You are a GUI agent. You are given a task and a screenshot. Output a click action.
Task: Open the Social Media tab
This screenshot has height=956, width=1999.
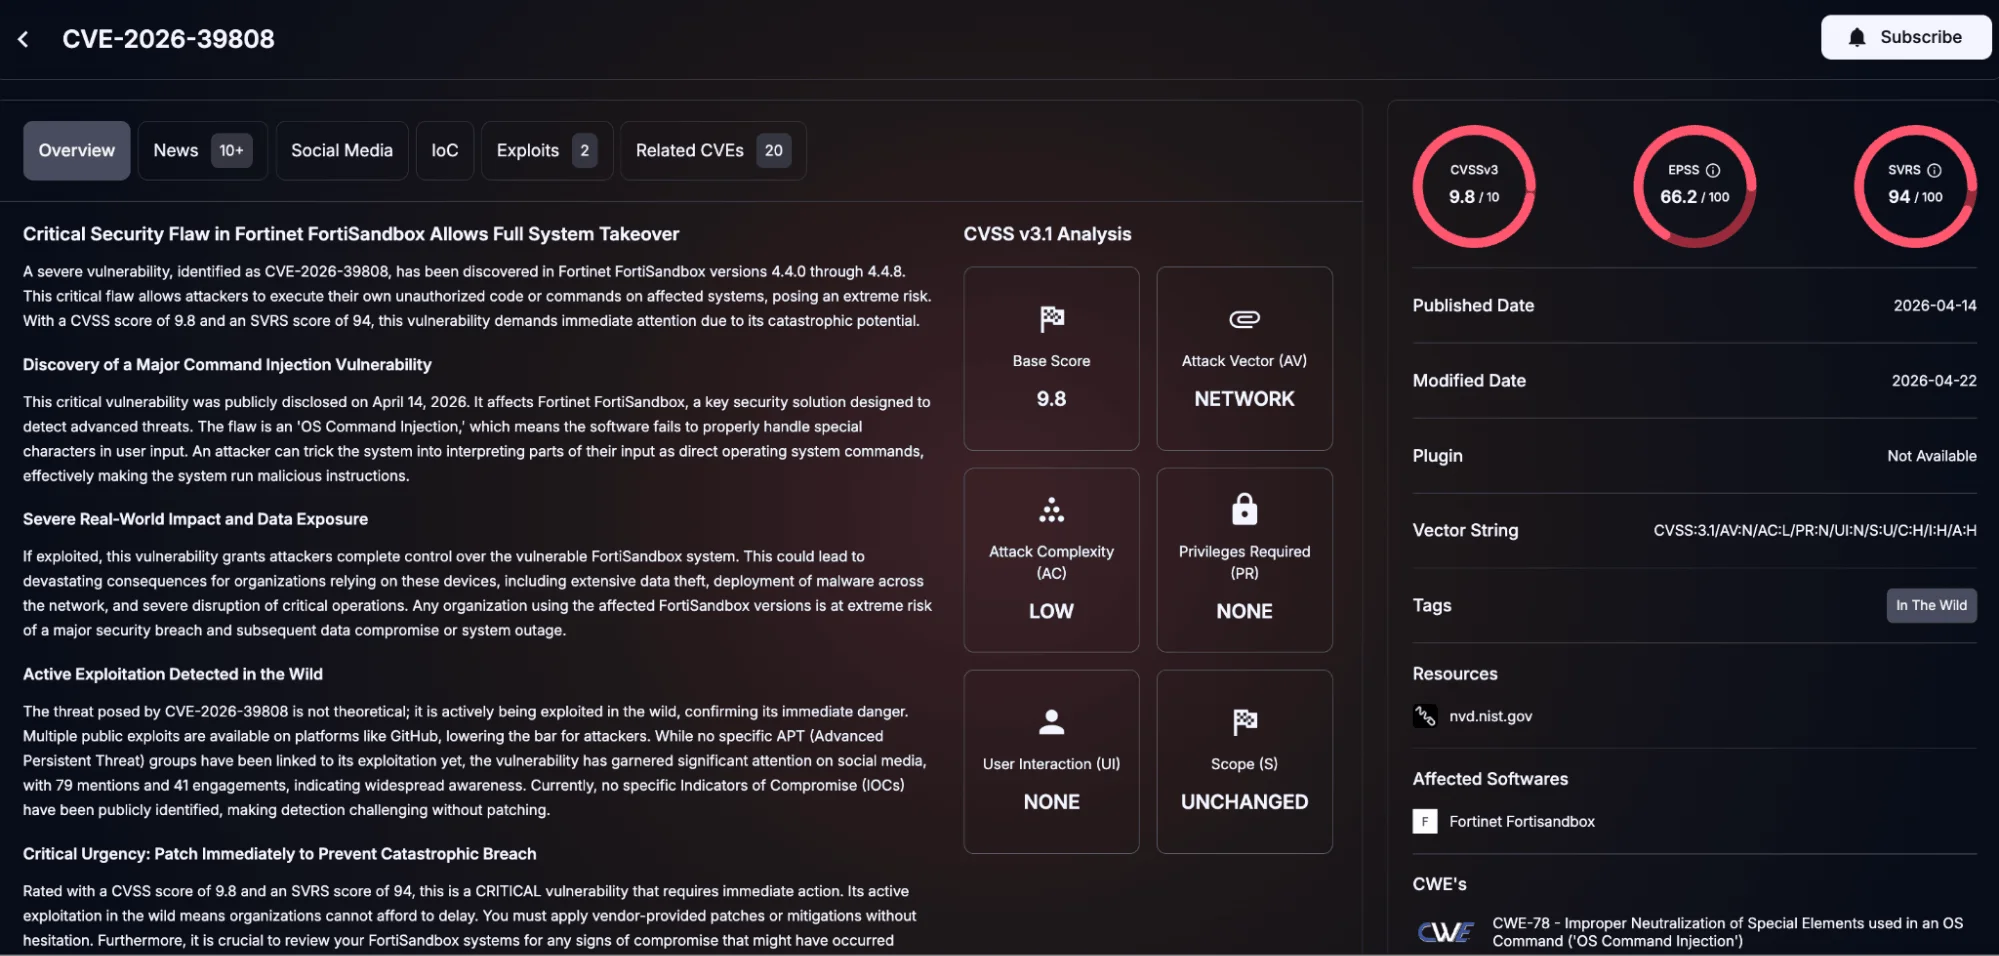(342, 150)
